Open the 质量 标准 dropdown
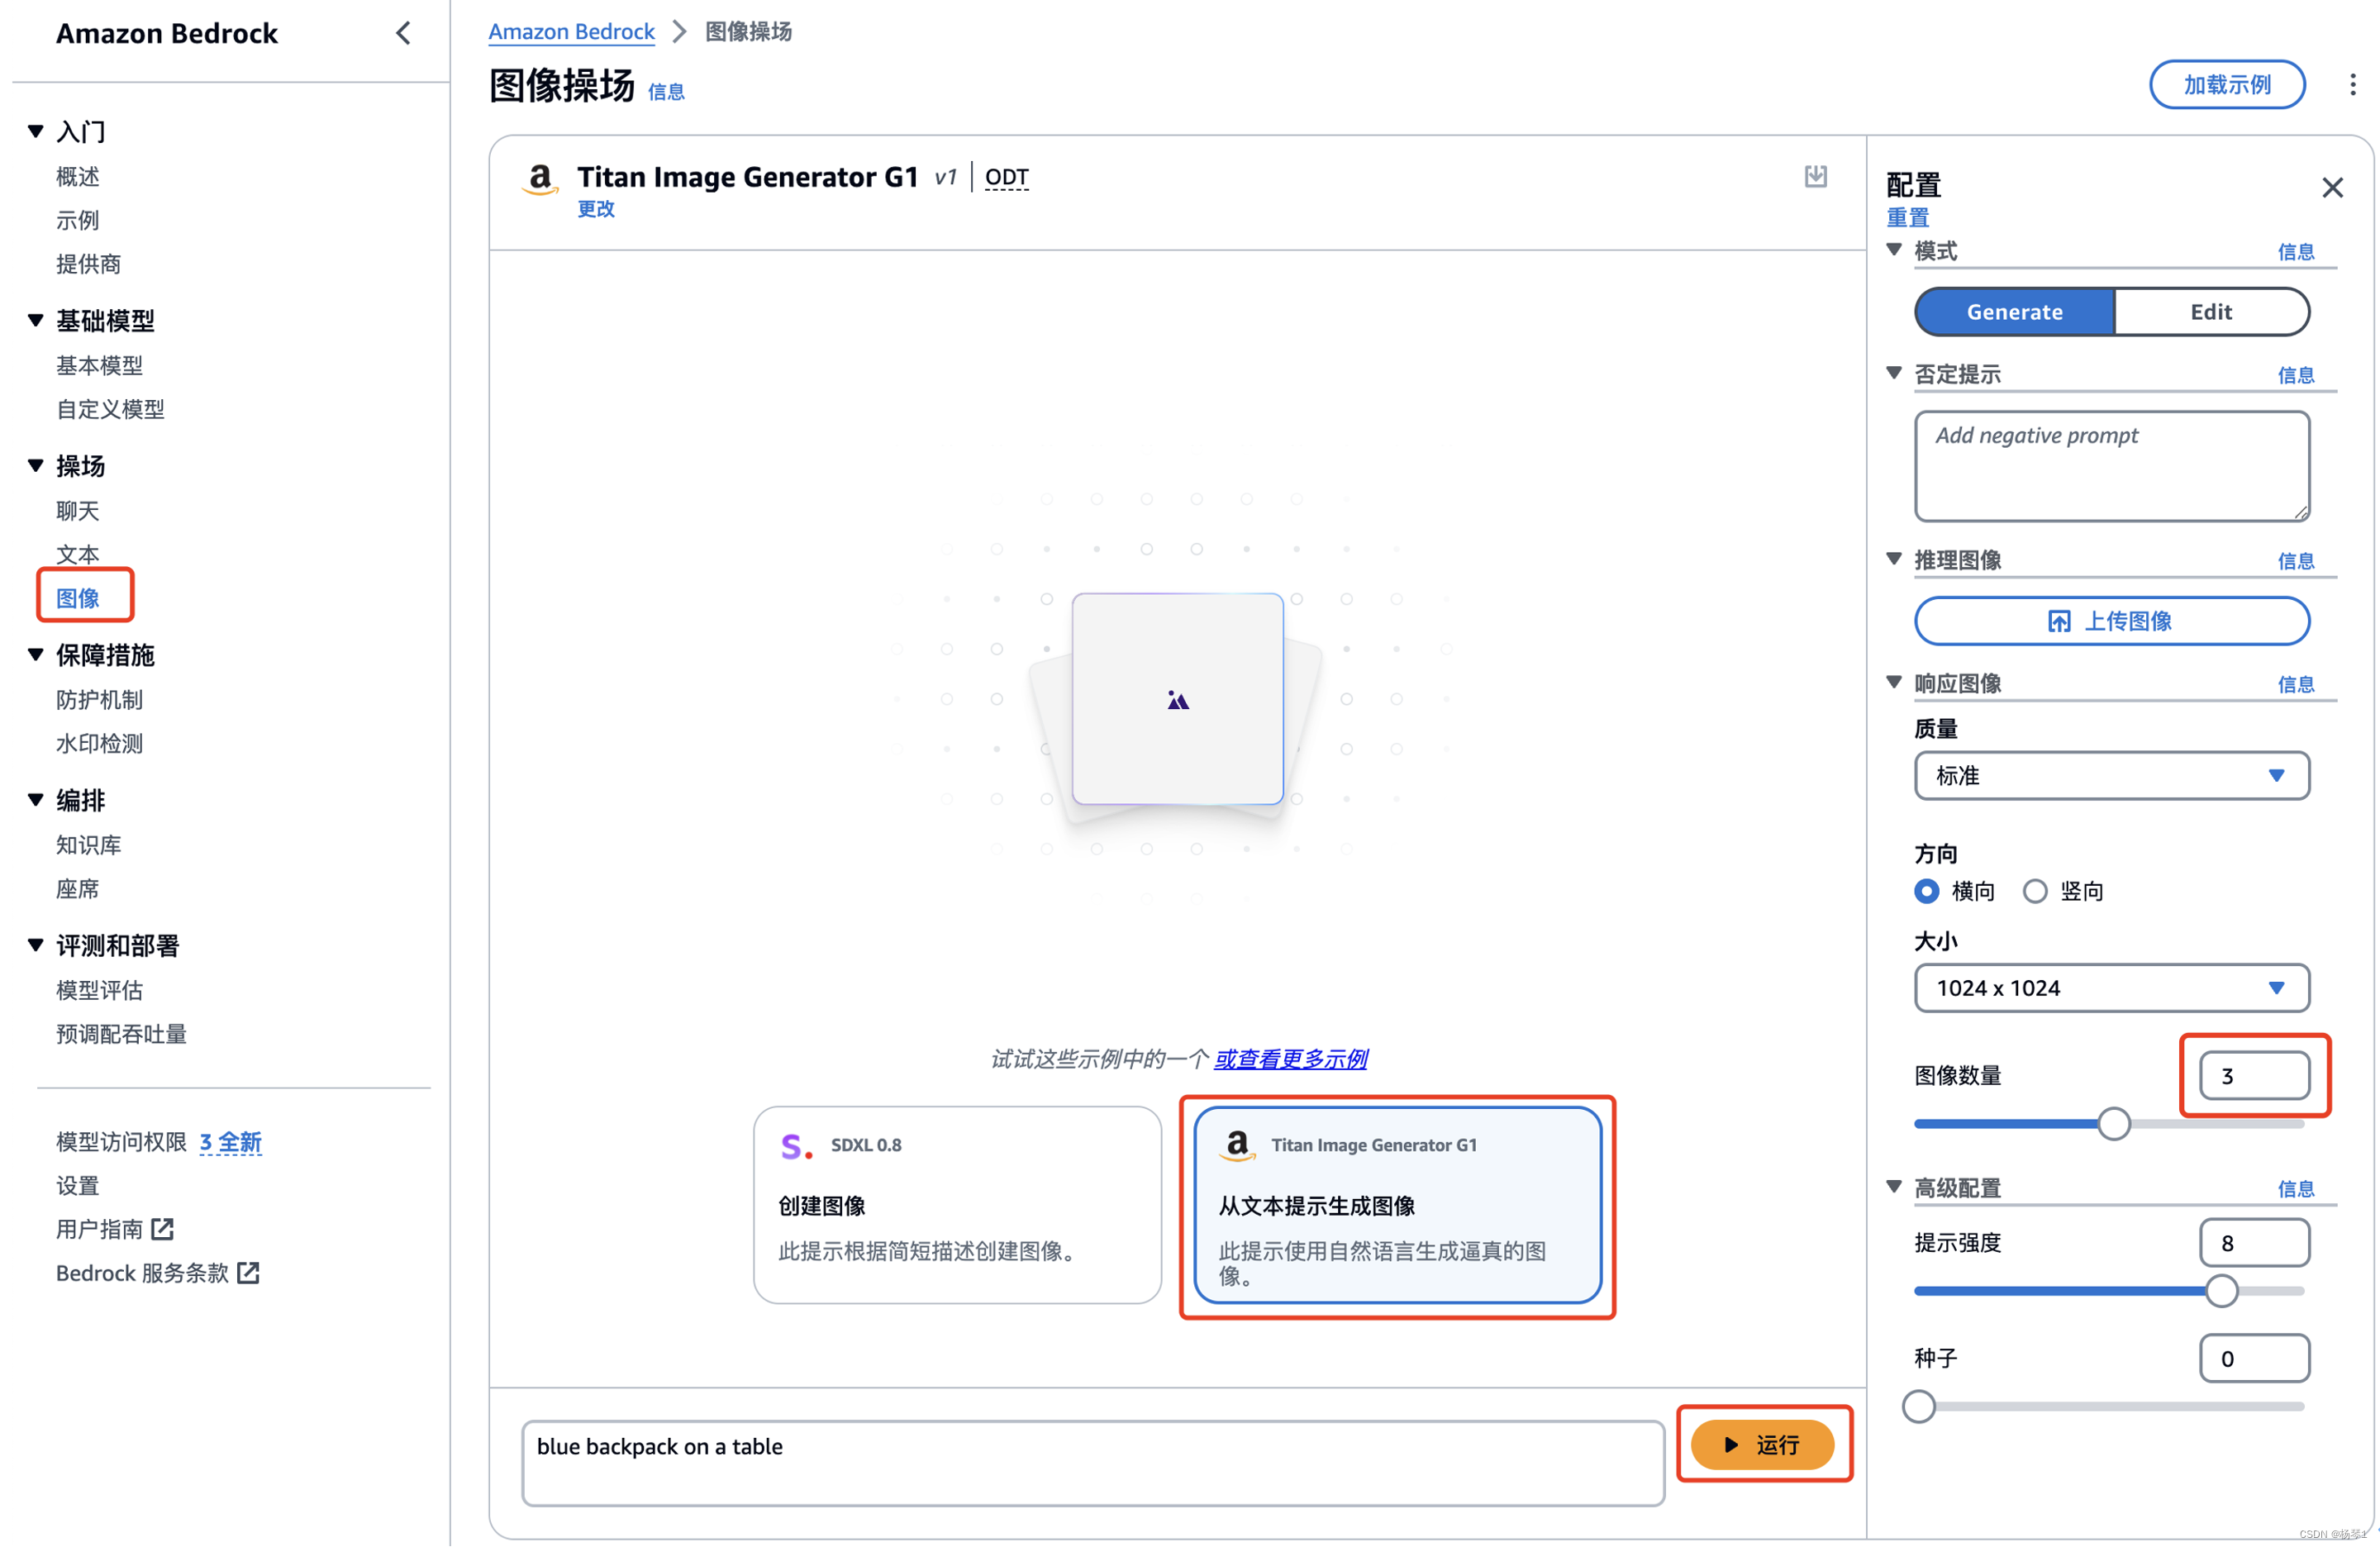 coord(2111,776)
